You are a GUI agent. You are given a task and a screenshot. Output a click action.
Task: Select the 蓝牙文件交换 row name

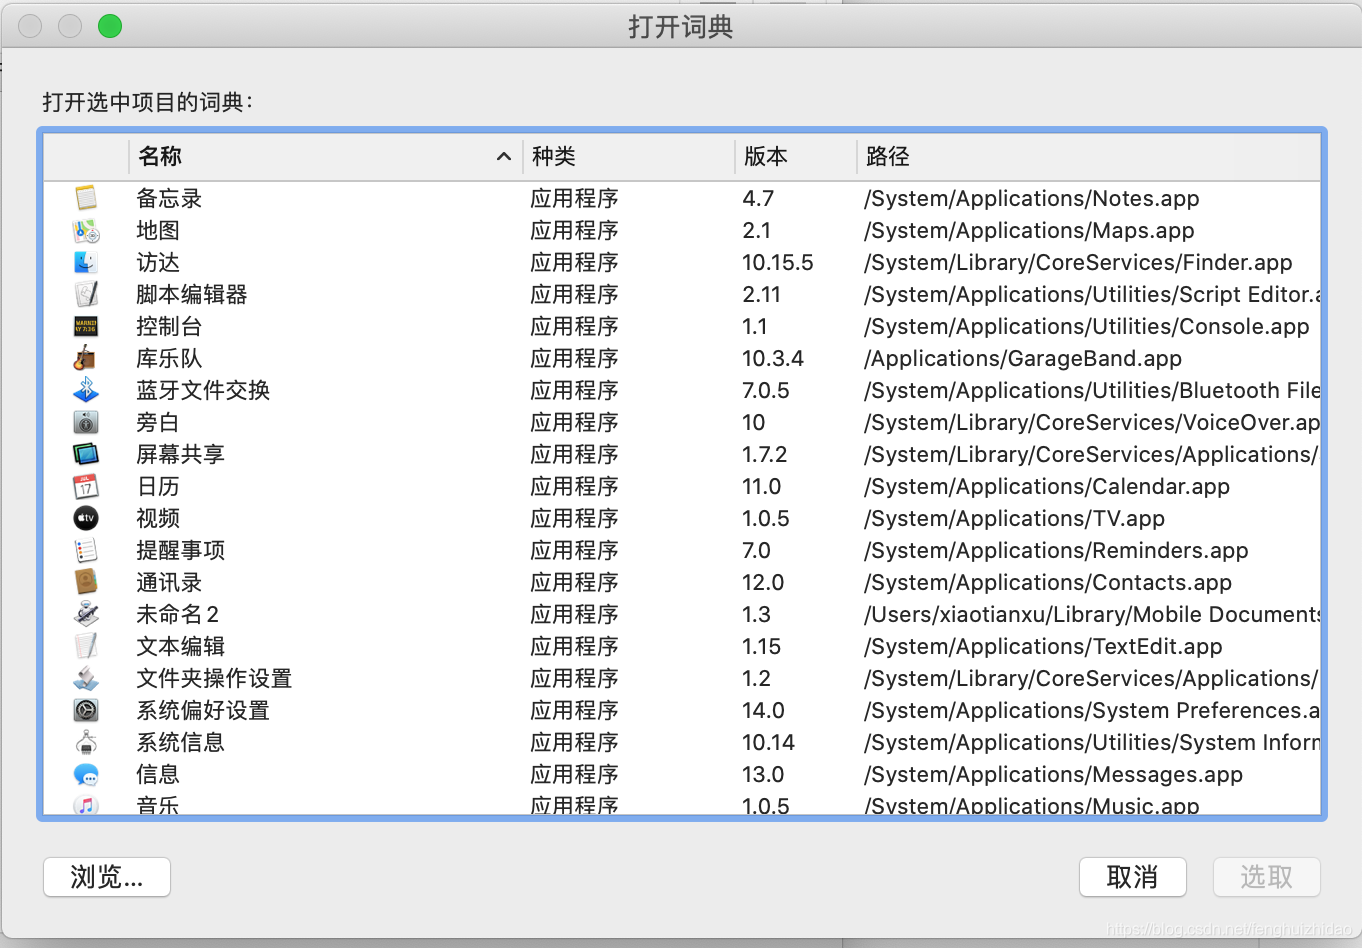pyautogui.click(x=203, y=390)
